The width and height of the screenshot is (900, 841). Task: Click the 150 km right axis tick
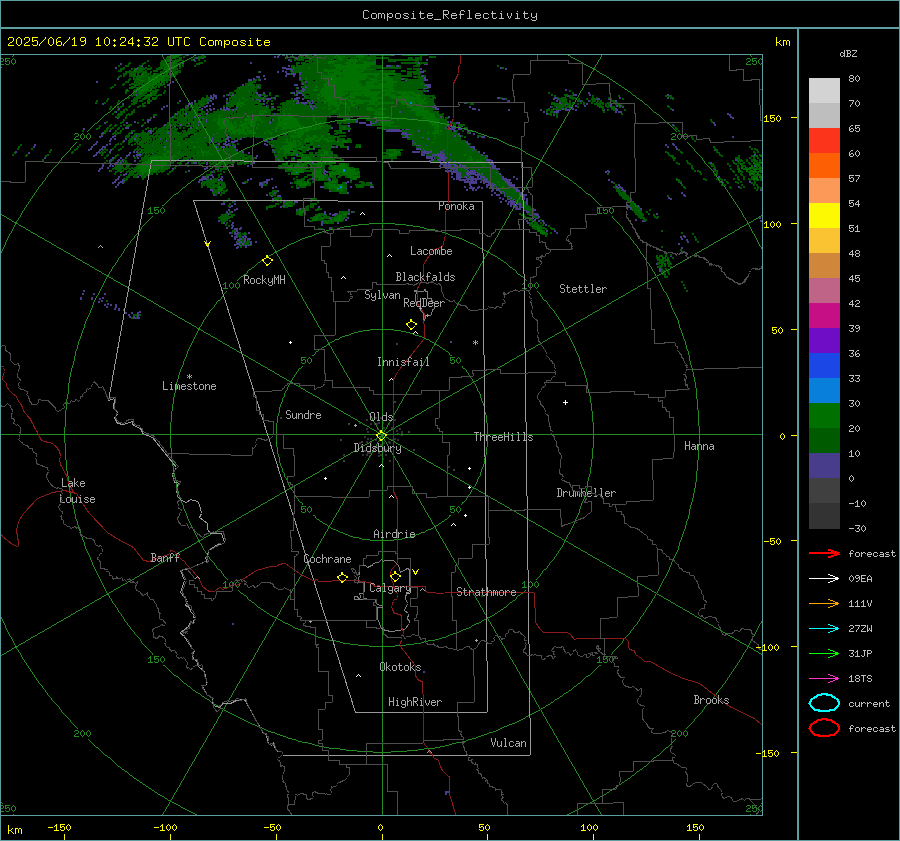point(773,118)
